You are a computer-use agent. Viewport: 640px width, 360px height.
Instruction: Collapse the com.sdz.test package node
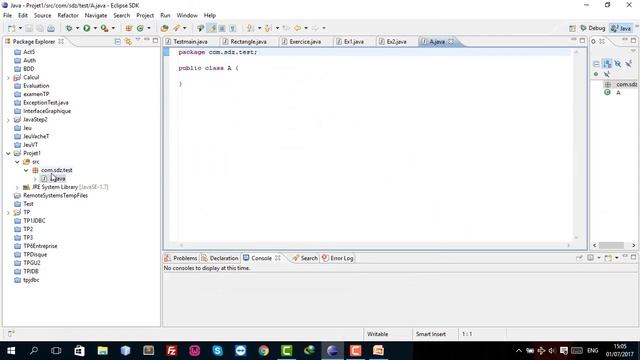coord(26,170)
